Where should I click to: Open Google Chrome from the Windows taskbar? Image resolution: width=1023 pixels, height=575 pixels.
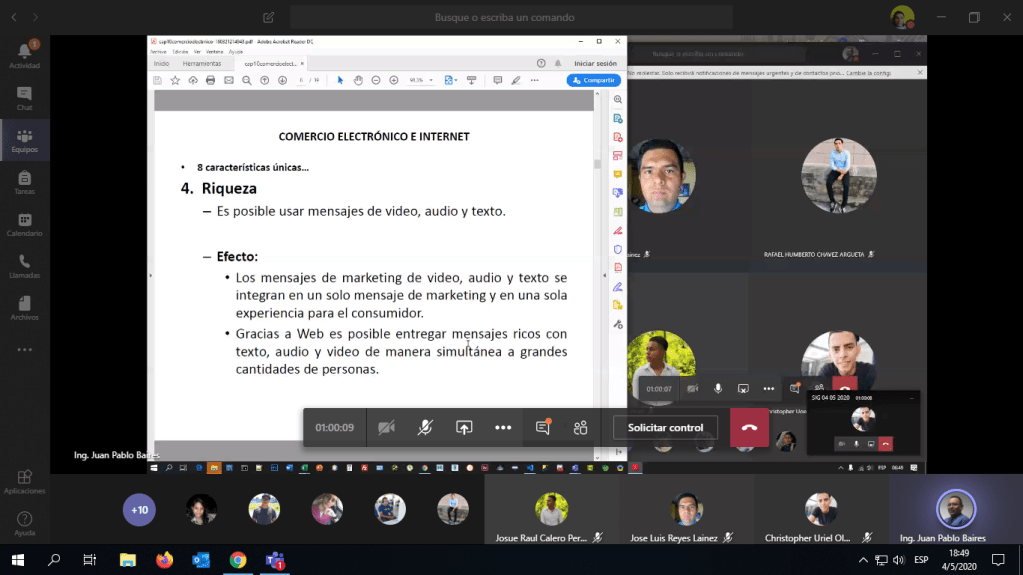238,560
